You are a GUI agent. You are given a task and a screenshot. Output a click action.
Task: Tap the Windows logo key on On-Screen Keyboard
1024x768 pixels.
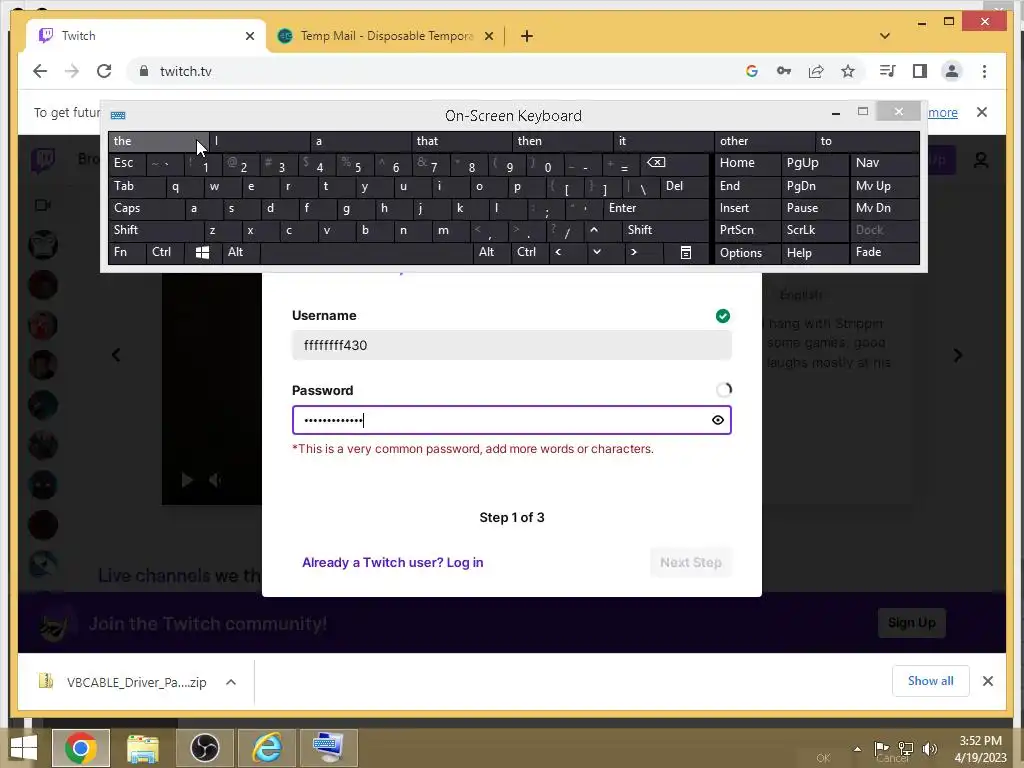202,253
